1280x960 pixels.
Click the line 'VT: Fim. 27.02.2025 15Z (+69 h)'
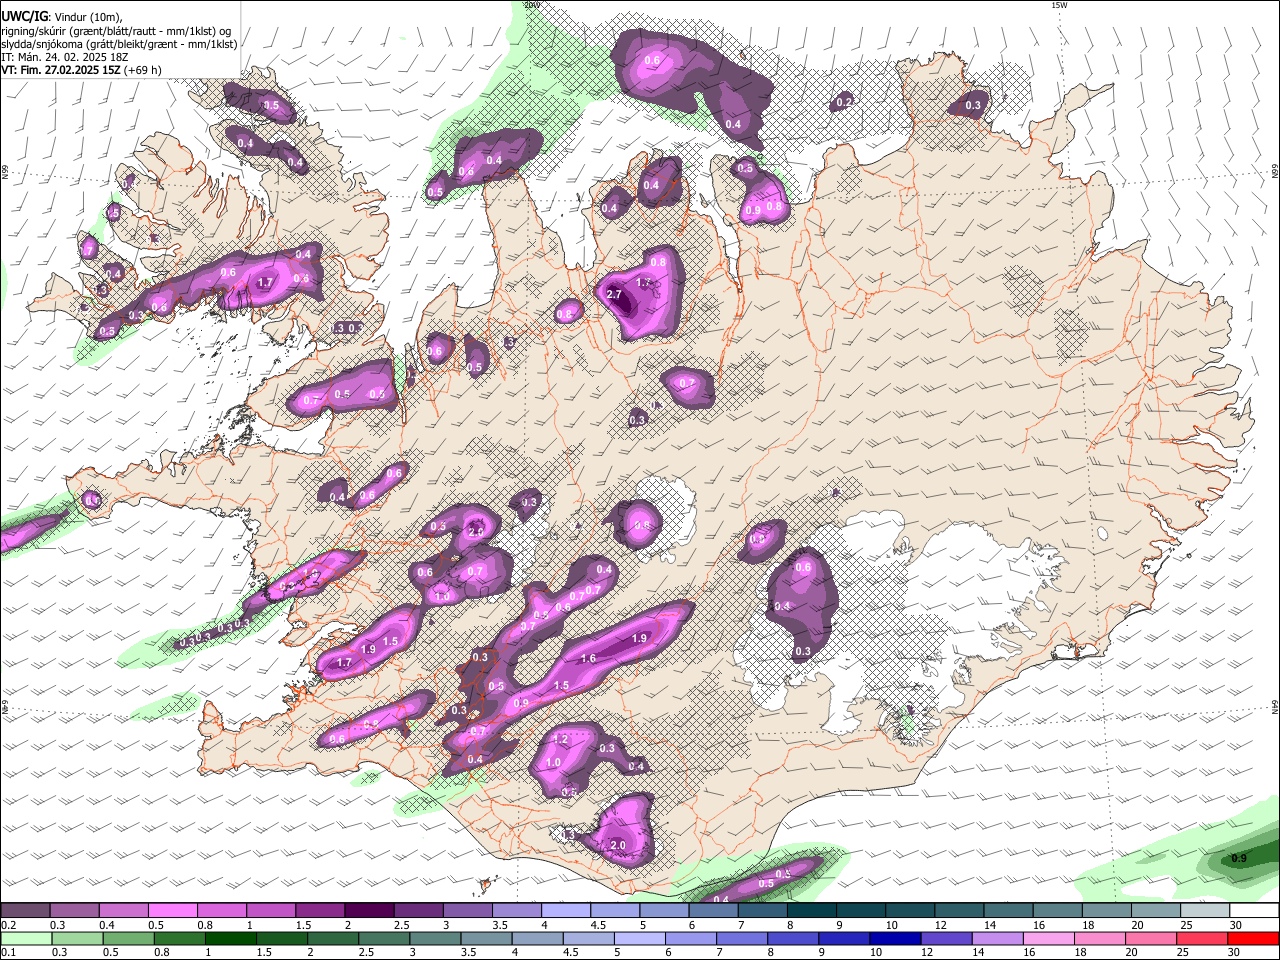[x=81, y=70]
